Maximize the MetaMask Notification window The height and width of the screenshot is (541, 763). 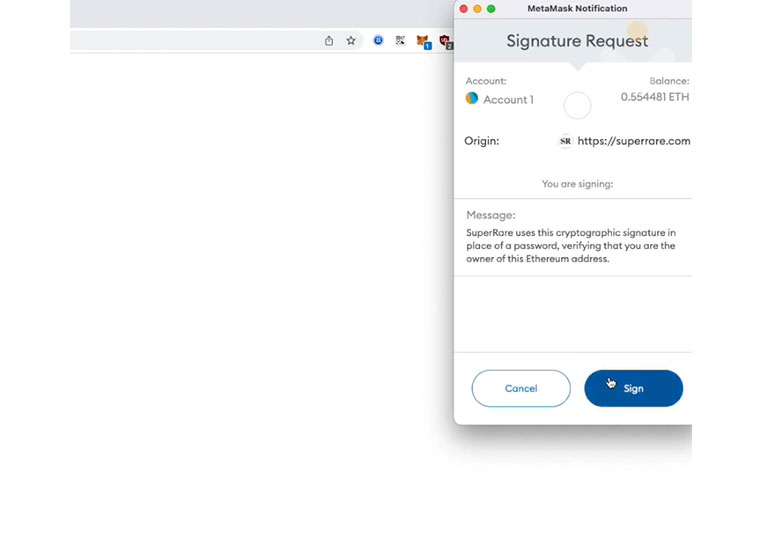491,9
